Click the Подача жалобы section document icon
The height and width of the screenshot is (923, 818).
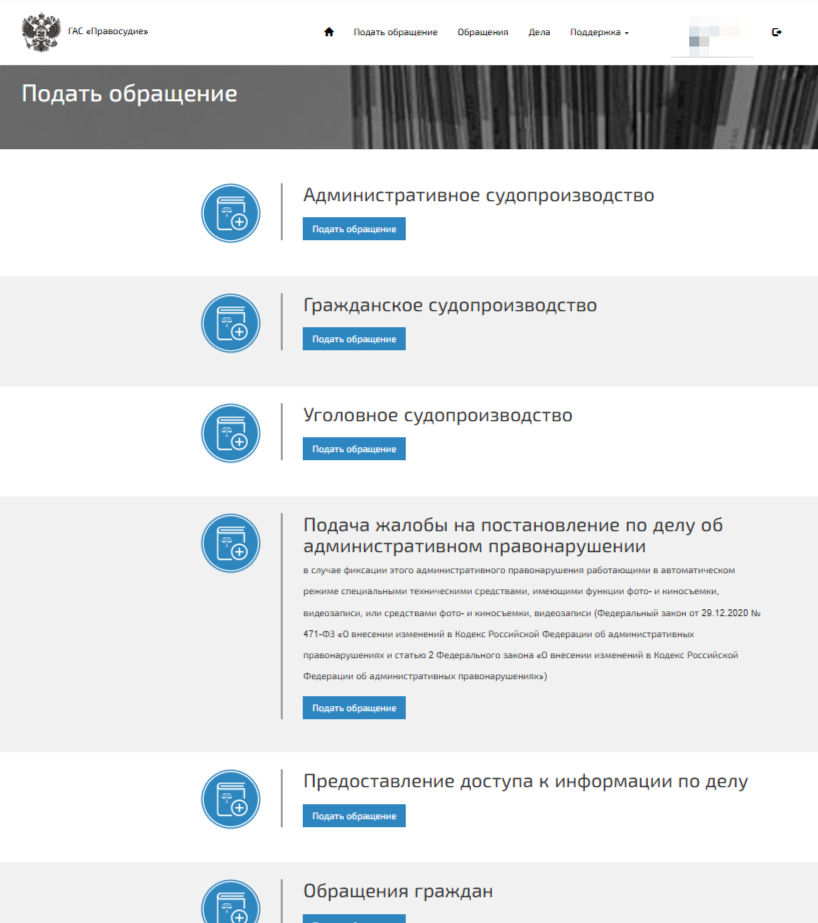point(231,543)
